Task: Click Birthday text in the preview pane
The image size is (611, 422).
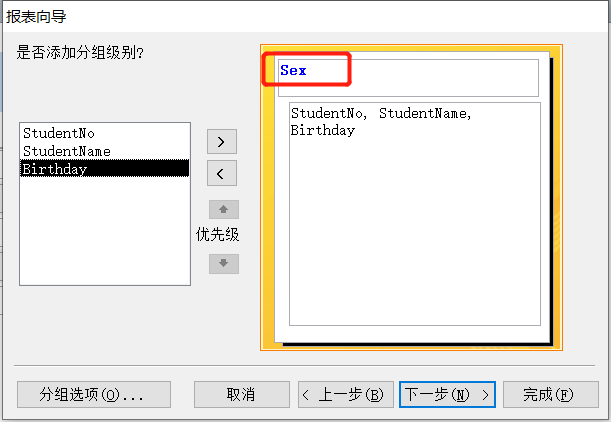Action: [x=322, y=130]
